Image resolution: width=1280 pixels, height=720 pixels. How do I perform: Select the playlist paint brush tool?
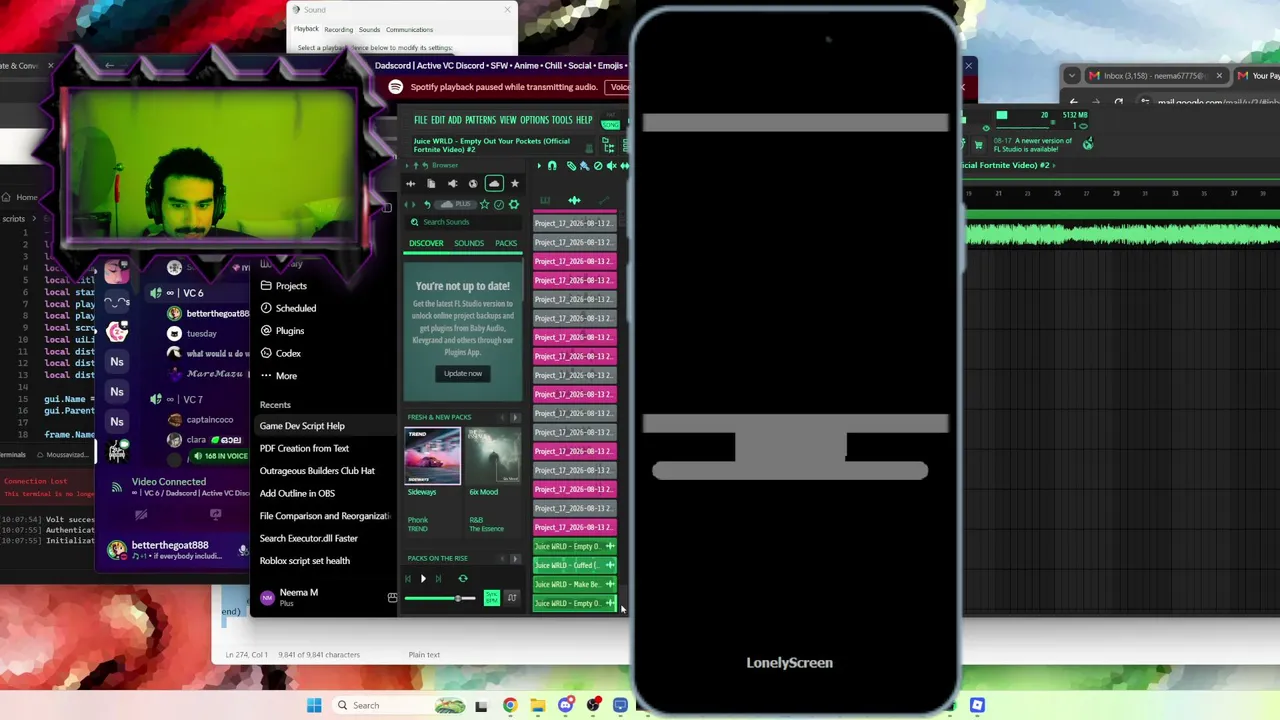pyautogui.click(x=585, y=166)
